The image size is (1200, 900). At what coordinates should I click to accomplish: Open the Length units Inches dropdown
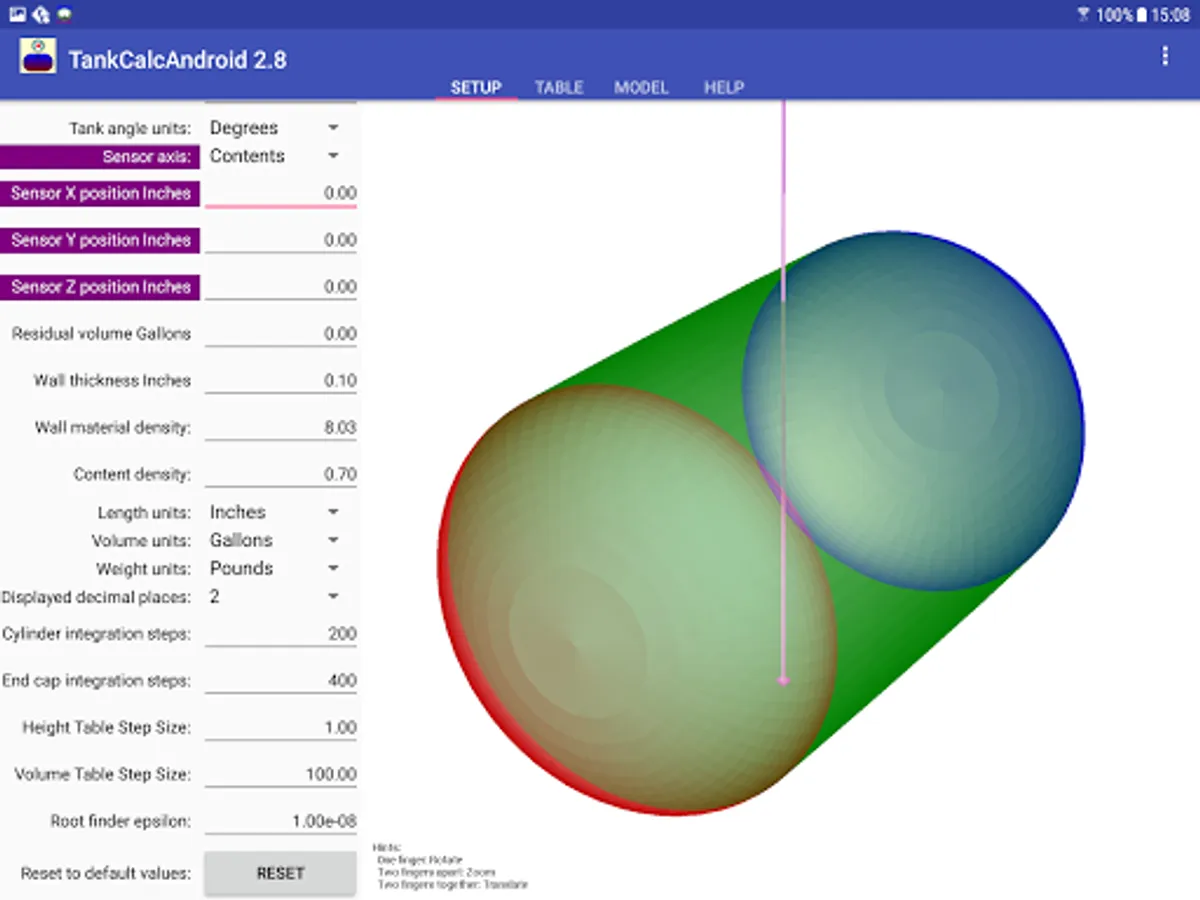(275, 512)
